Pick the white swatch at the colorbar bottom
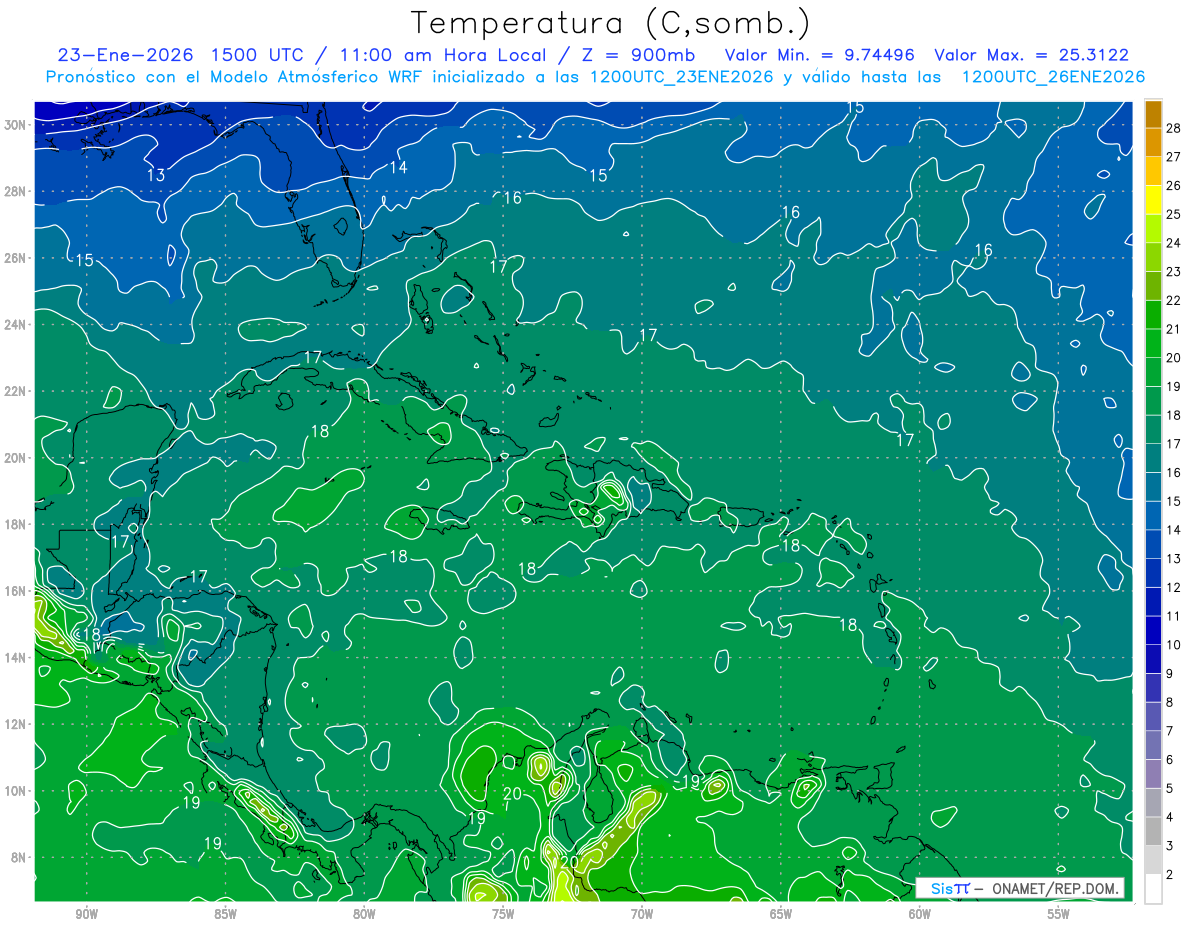The image size is (1200, 927). coord(1153,889)
